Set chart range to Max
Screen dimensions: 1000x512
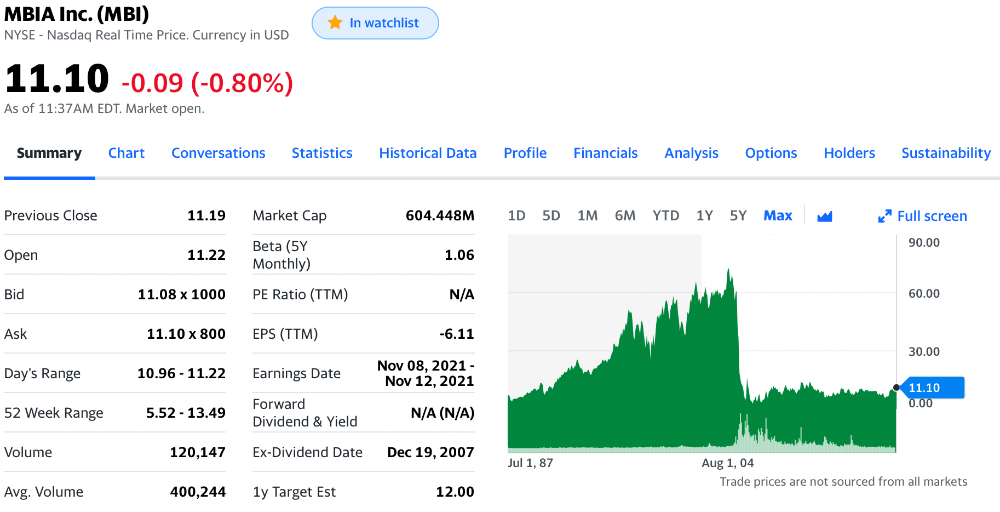point(777,216)
